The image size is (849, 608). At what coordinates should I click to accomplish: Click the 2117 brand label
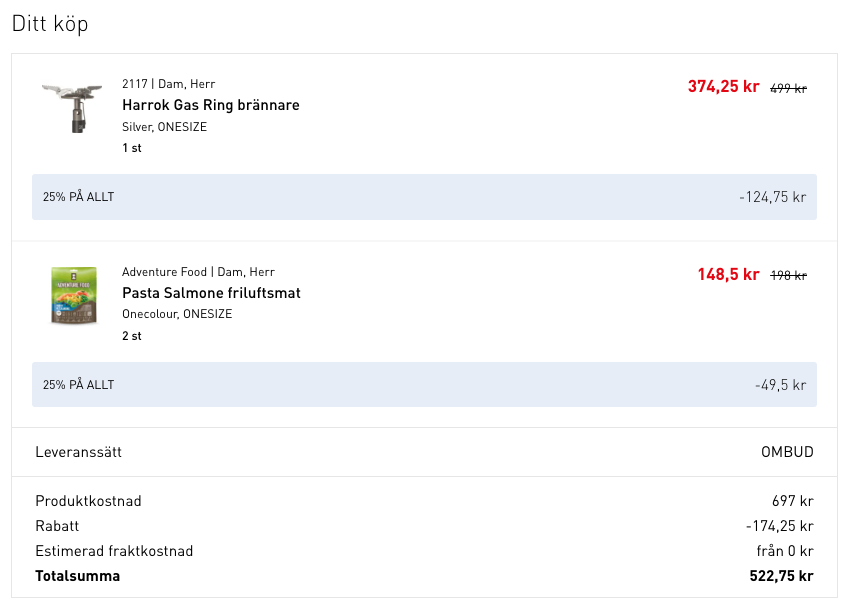(134, 84)
